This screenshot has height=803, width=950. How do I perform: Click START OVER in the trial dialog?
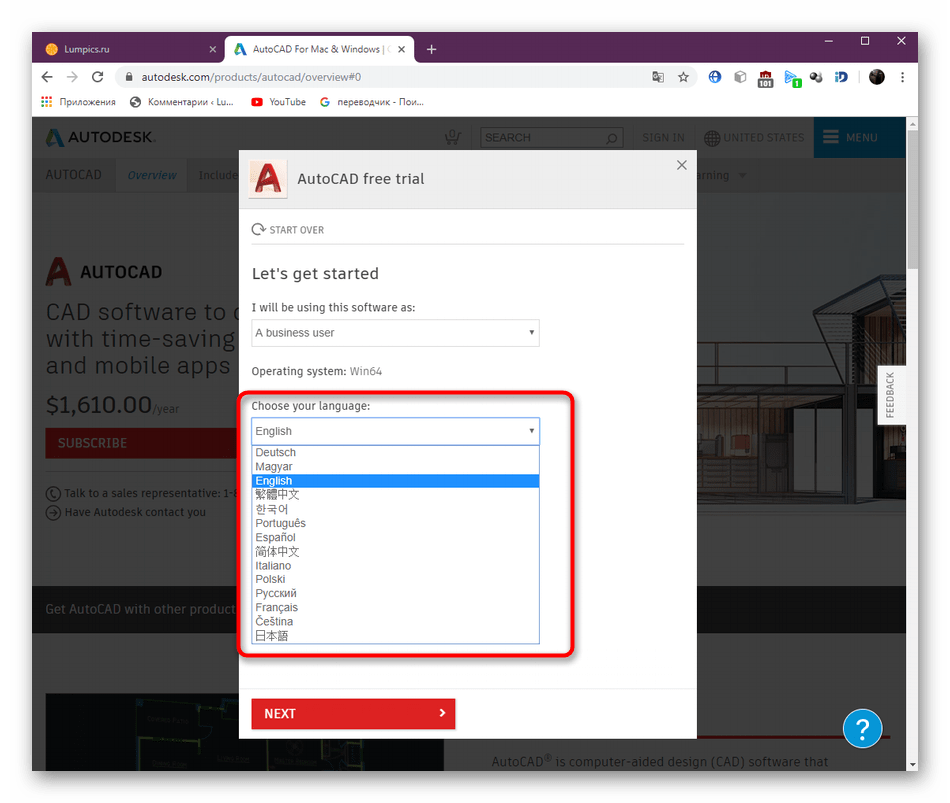click(288, 230)
